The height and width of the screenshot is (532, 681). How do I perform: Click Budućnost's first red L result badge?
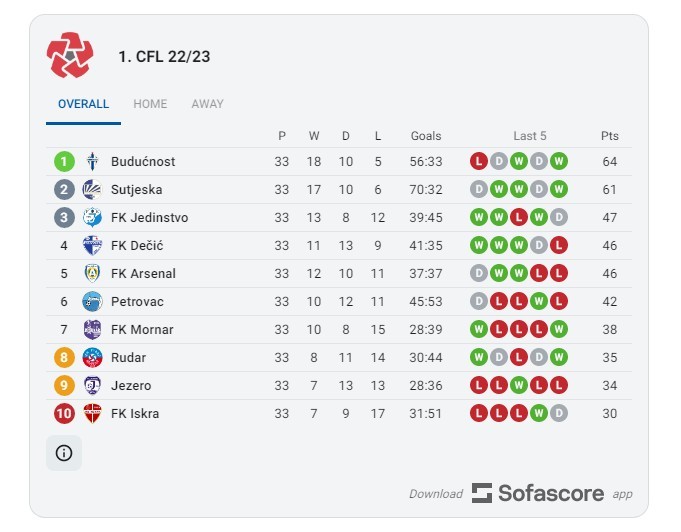click(x=479, y=162)
